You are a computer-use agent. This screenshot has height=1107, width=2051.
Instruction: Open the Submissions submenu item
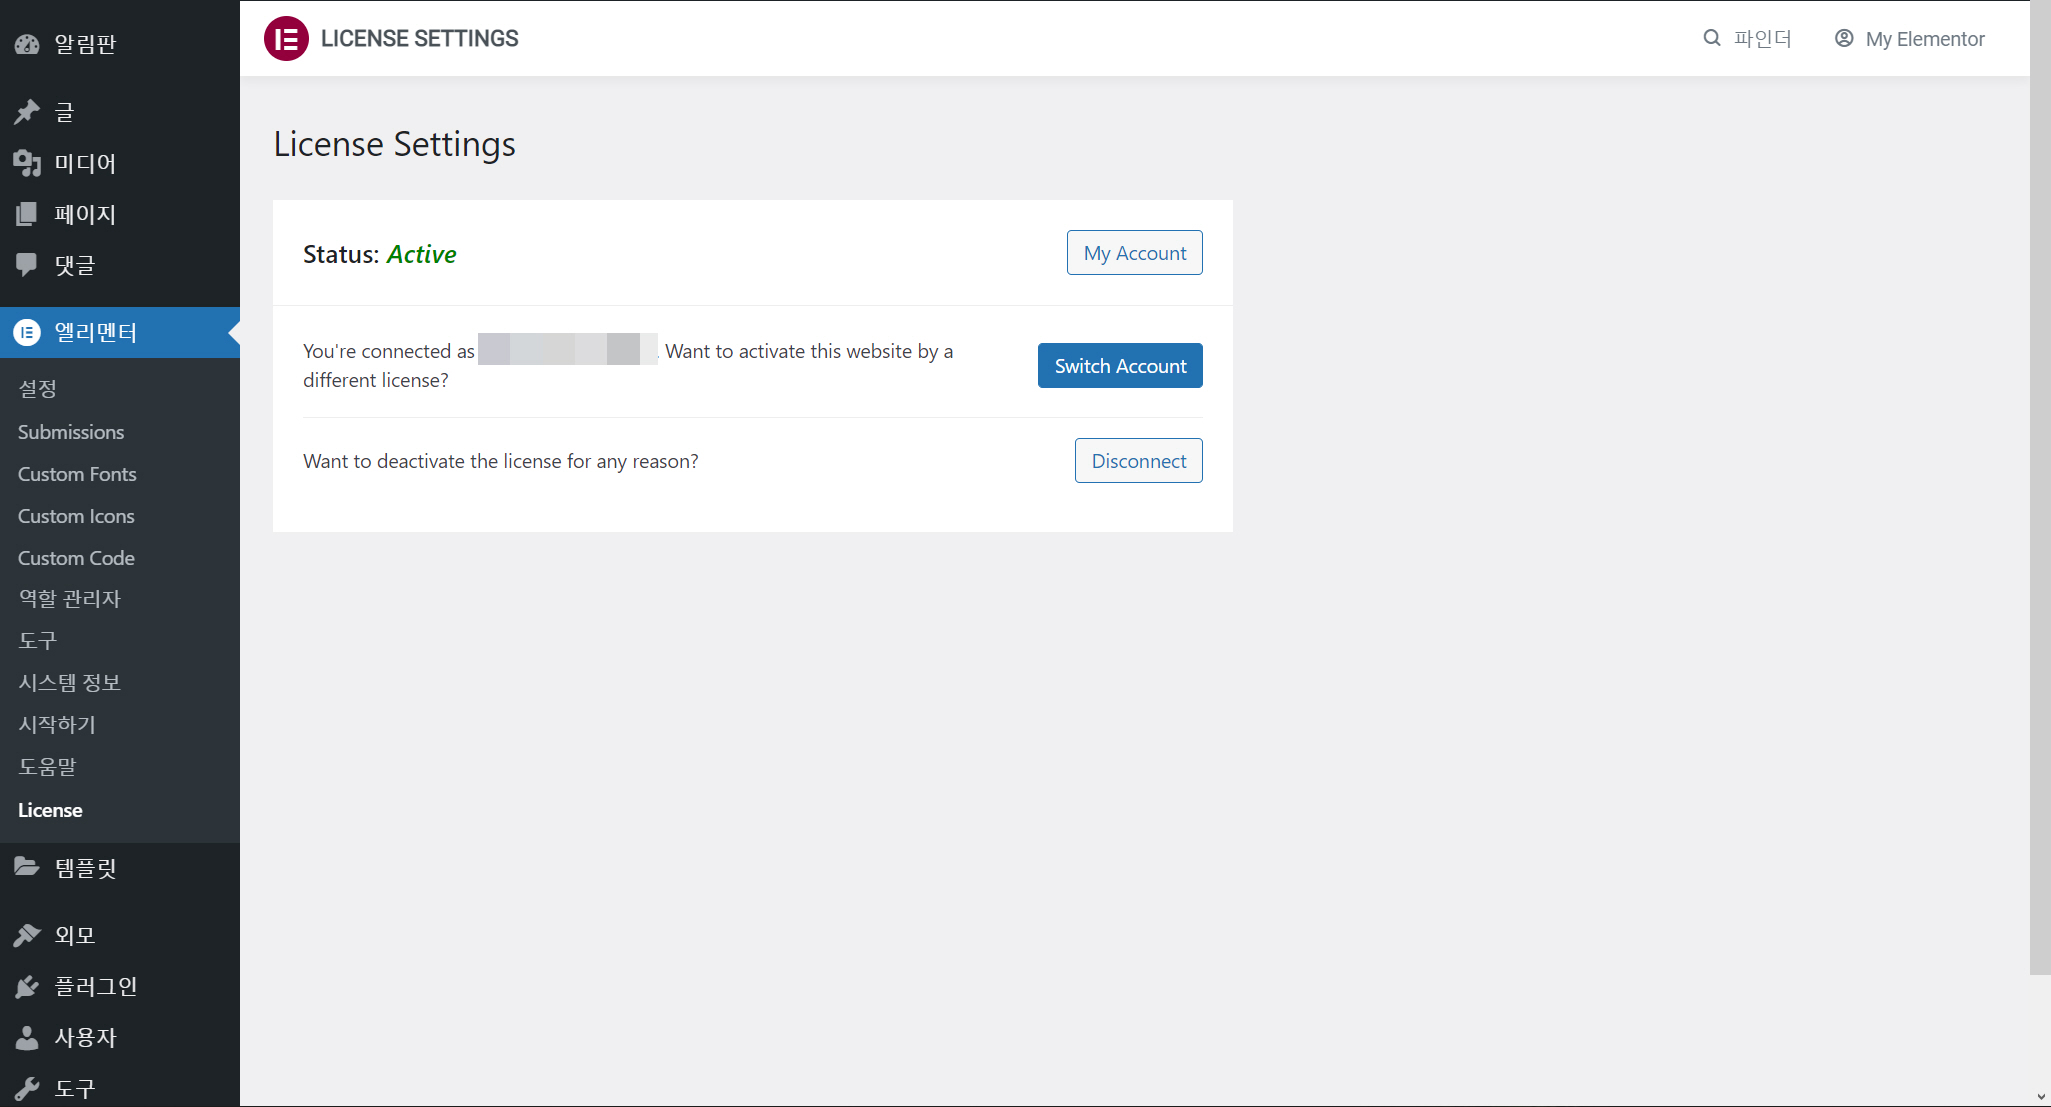[x=71, y=432]
